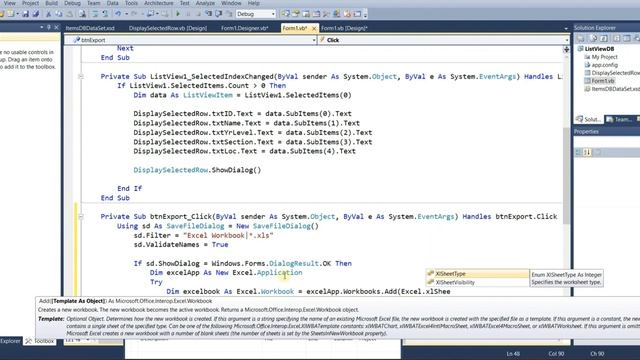Open the Undo history dropdown arrow
The image size is (640, 360).
(x=126, y=14)
